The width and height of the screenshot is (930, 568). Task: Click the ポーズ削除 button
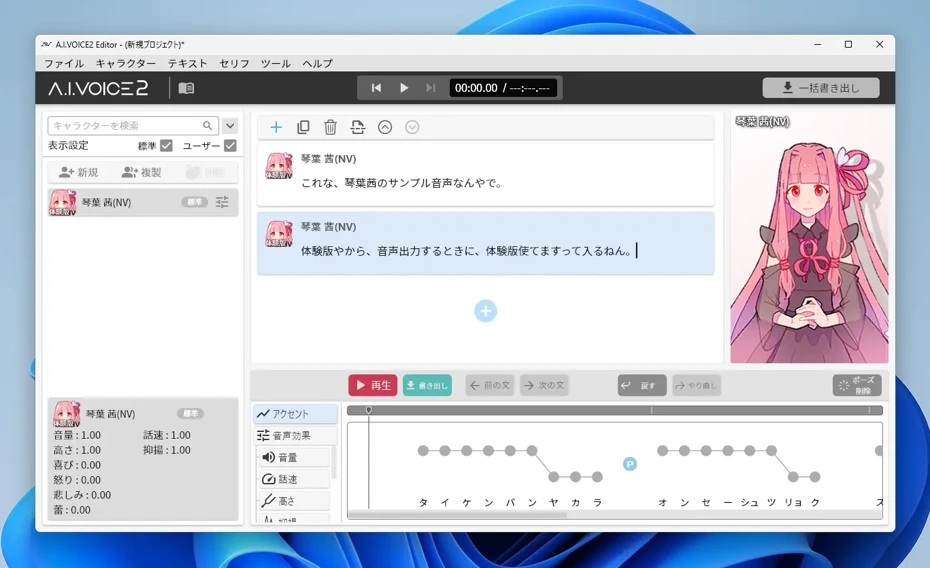pos(857,385)
